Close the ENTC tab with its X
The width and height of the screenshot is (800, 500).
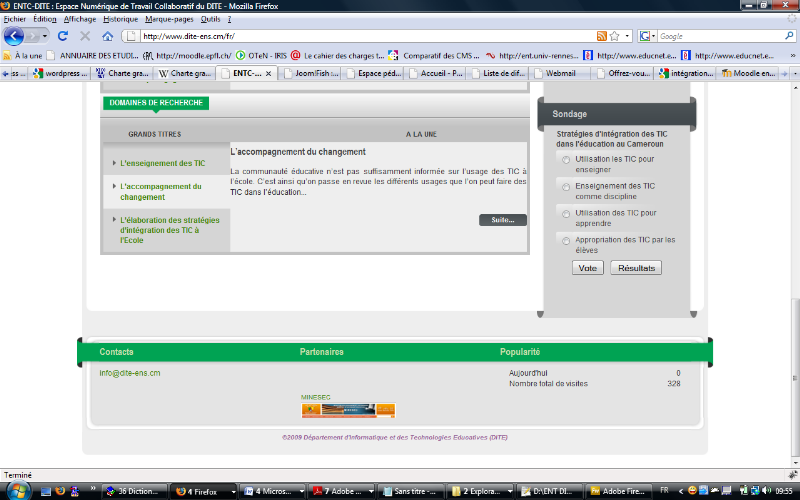(268, 73)
